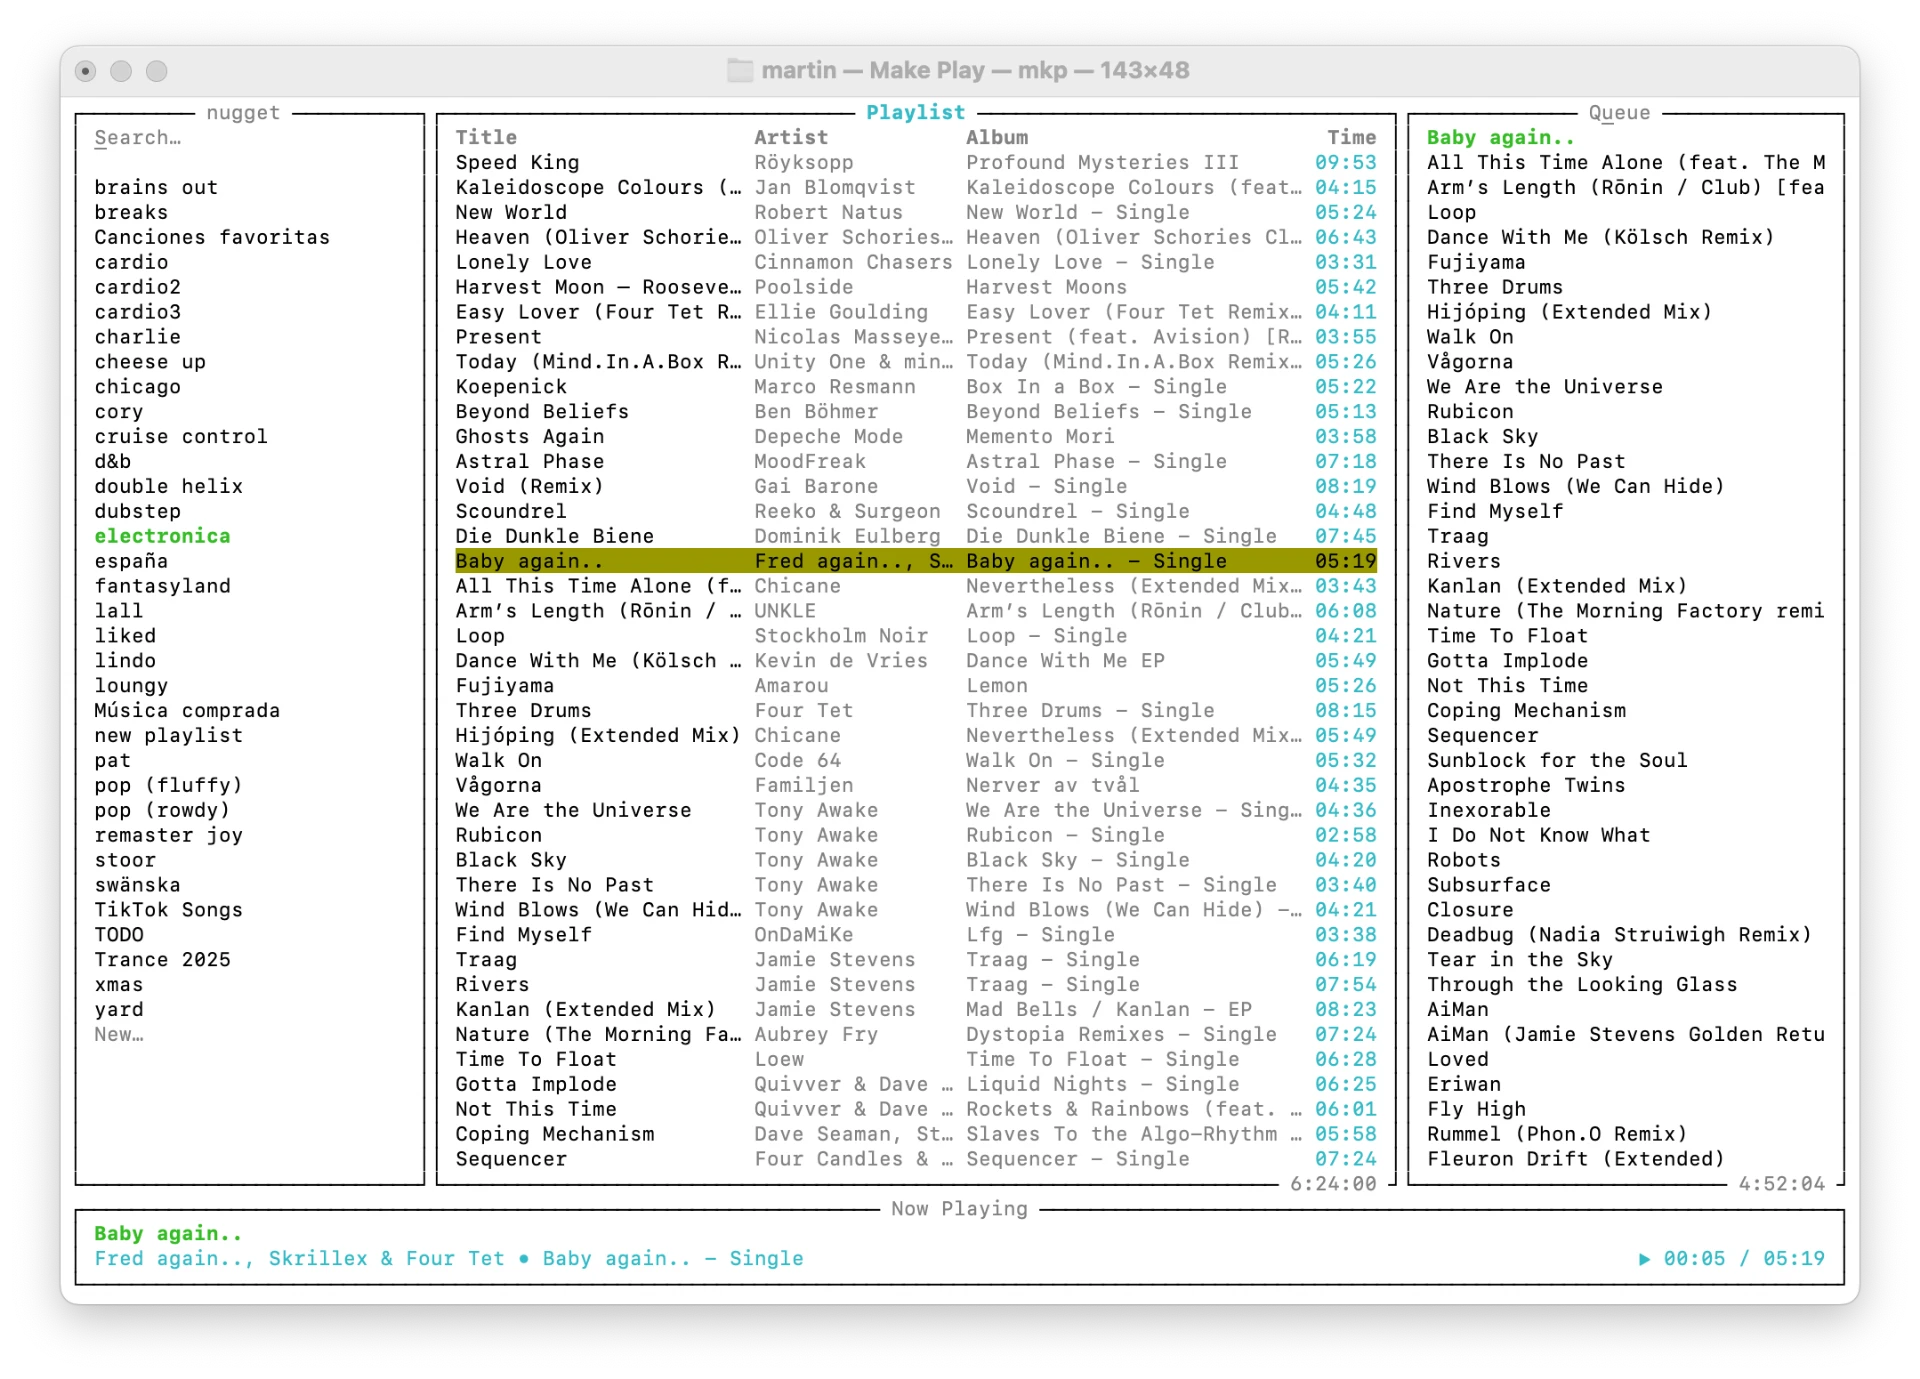Open 'Canciones favoritas' playlist
1920x1379 pixels.
(212, 238)
